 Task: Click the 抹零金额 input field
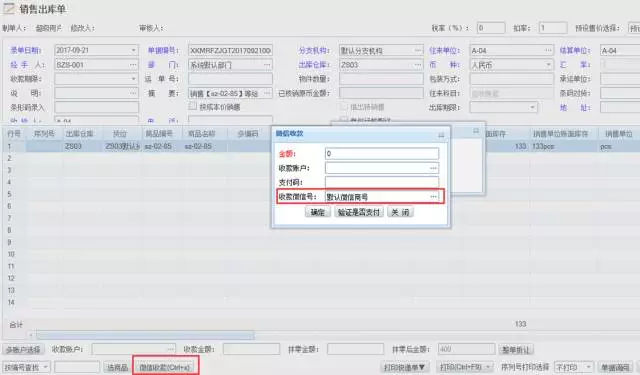355,349
